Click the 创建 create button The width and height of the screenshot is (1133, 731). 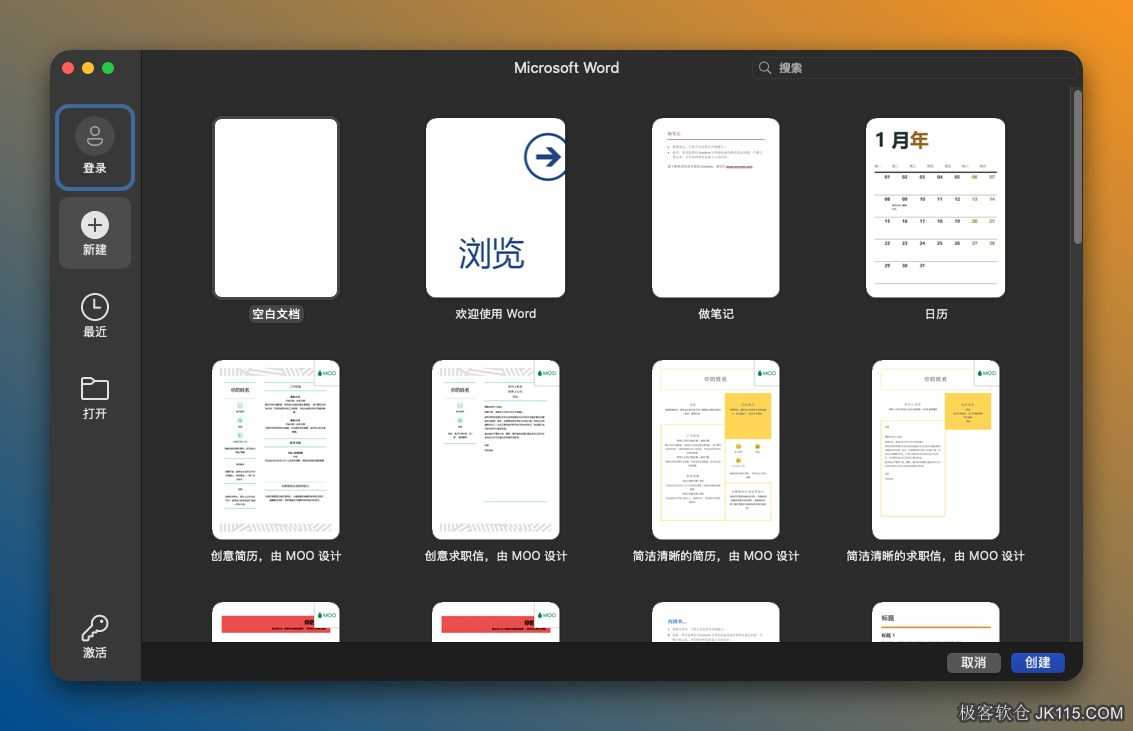click(x=1038, y=662)
